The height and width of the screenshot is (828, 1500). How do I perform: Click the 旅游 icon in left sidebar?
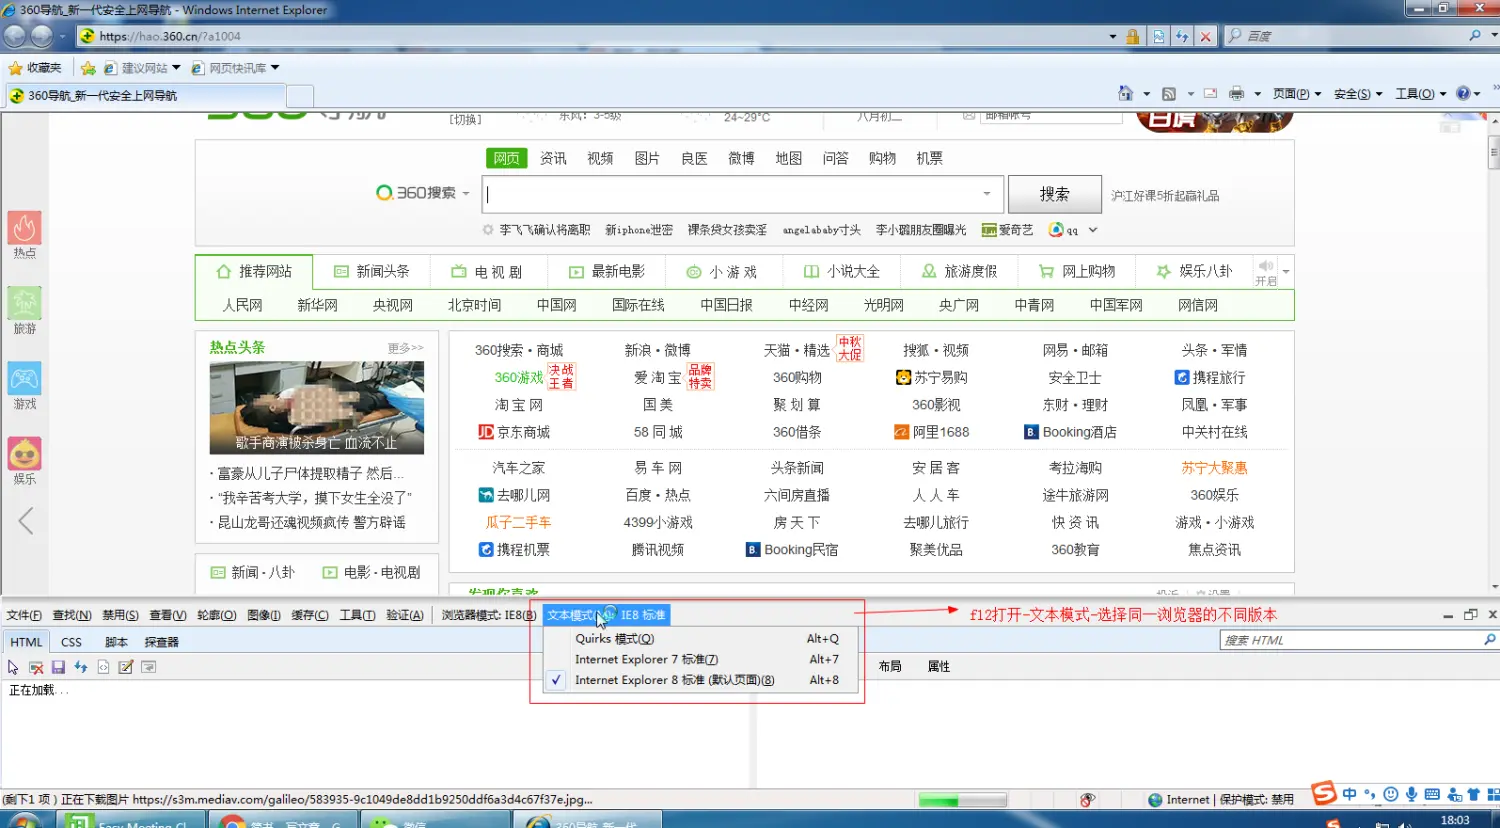point(25,303)
